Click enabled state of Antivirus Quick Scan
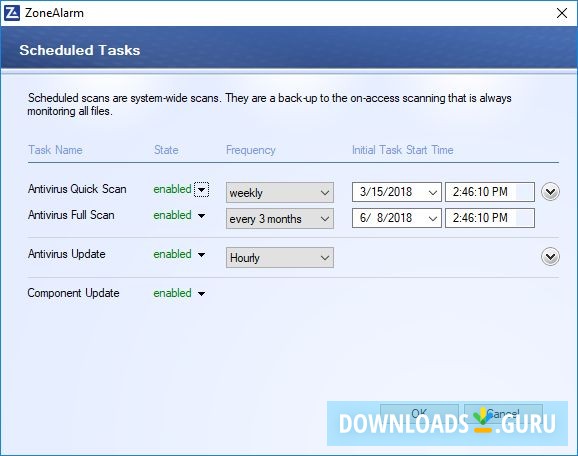This screenshot has height=456, width=578. pos(172,189)
